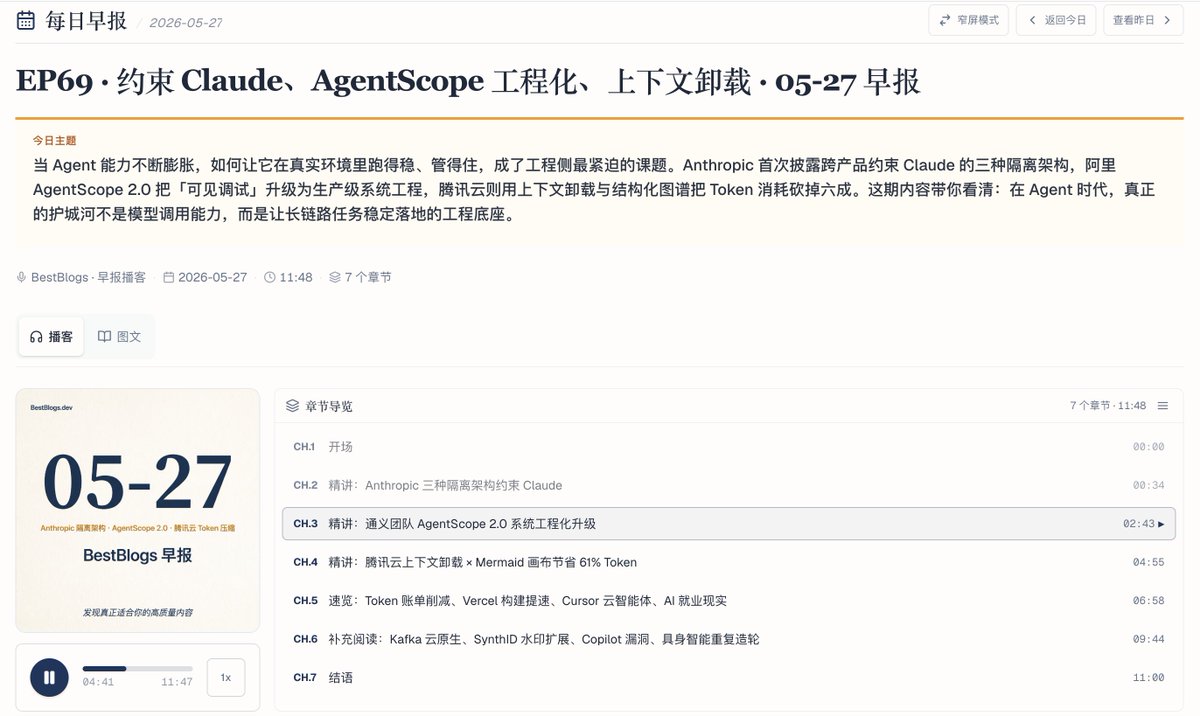The image size is (1200, 716).
Task: Select CH.3 AgentScope 2.0 chapter row
Action: pyautogui.click(x=728, y=524)
